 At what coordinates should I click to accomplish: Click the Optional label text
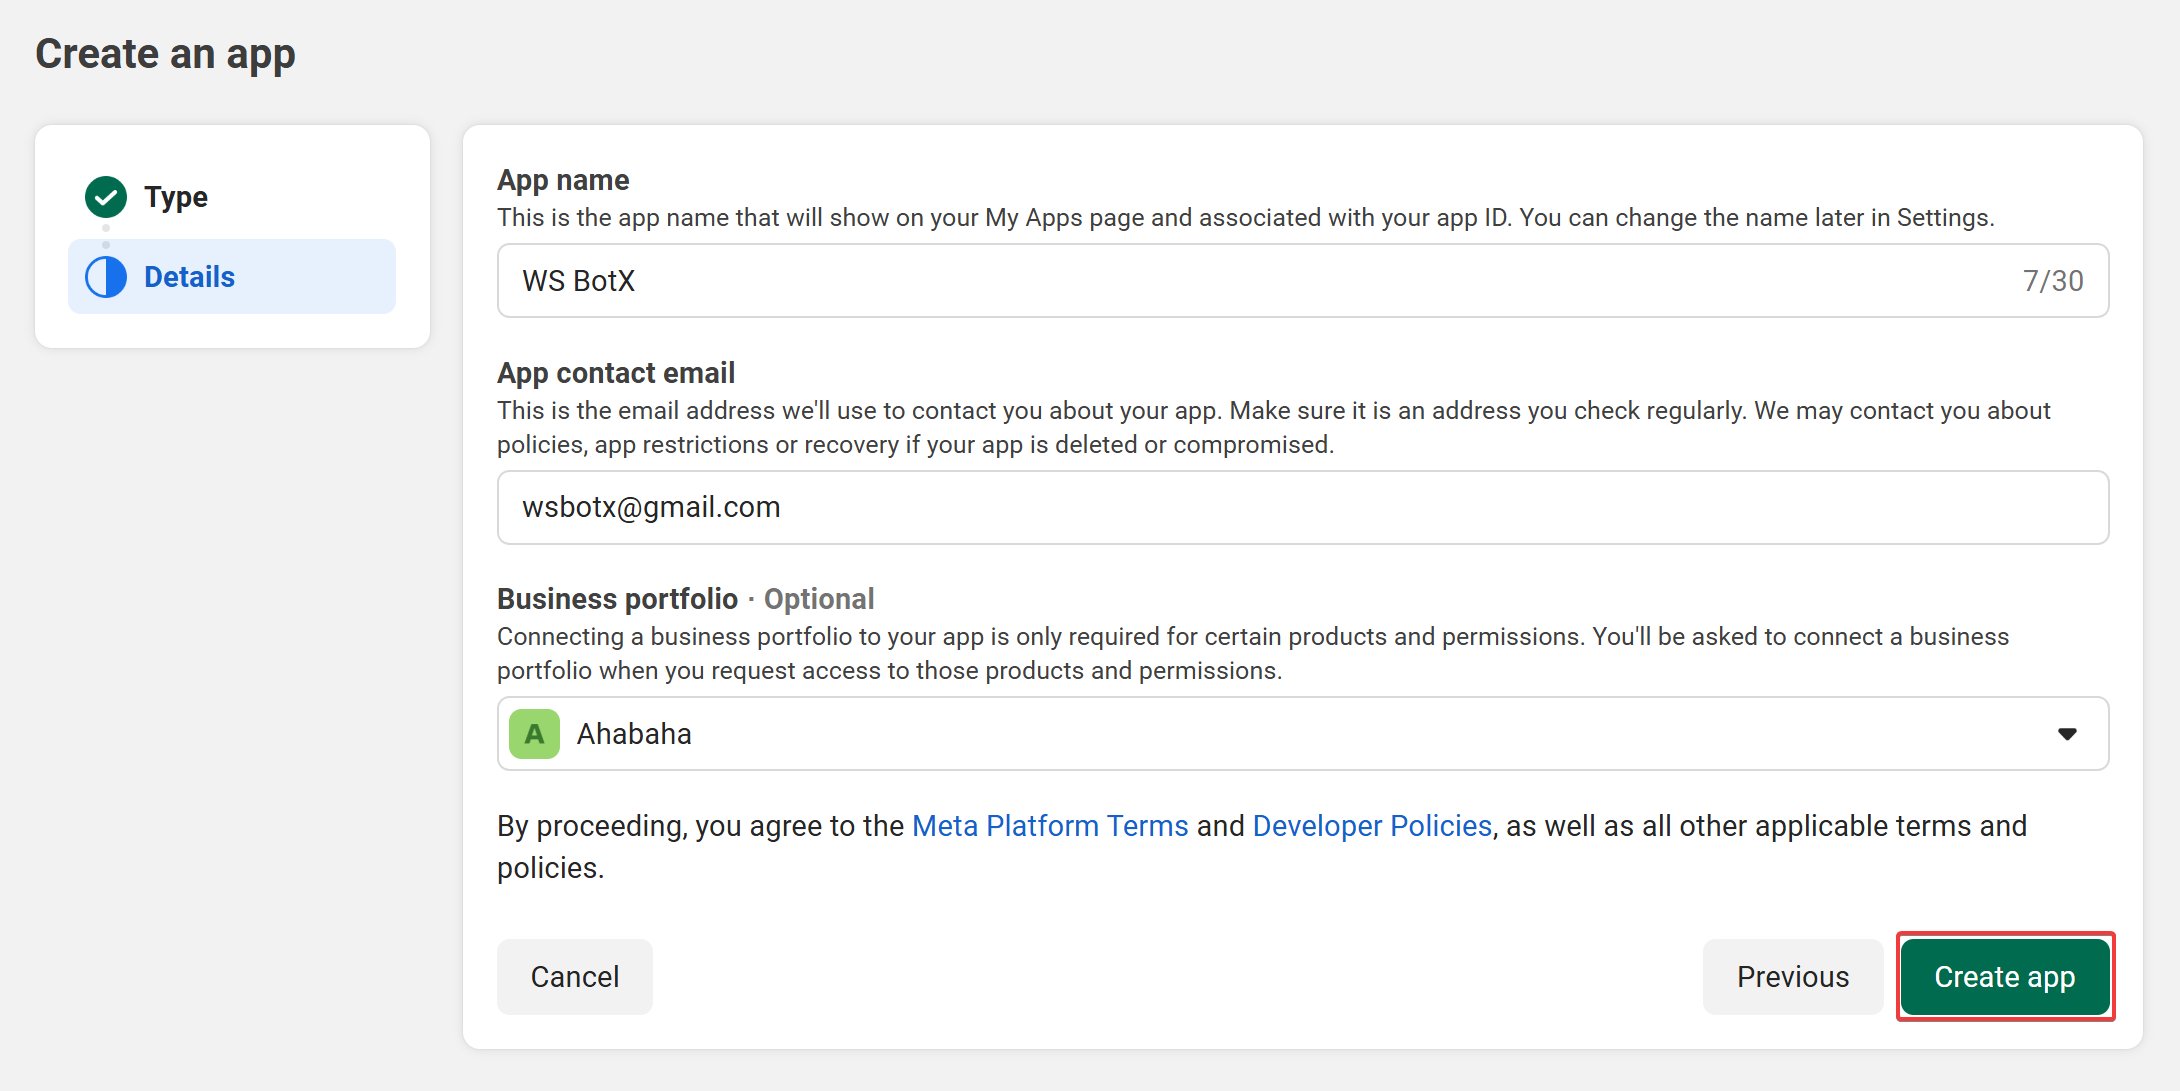pyautogui.click(x=819, y=599)
